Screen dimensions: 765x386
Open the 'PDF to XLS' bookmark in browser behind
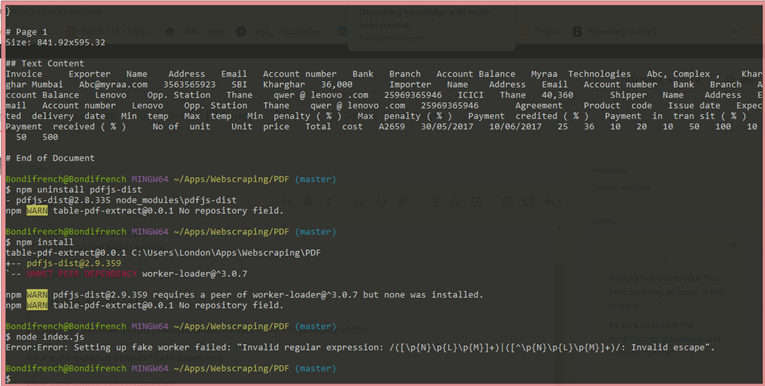(x=110, y=31)
